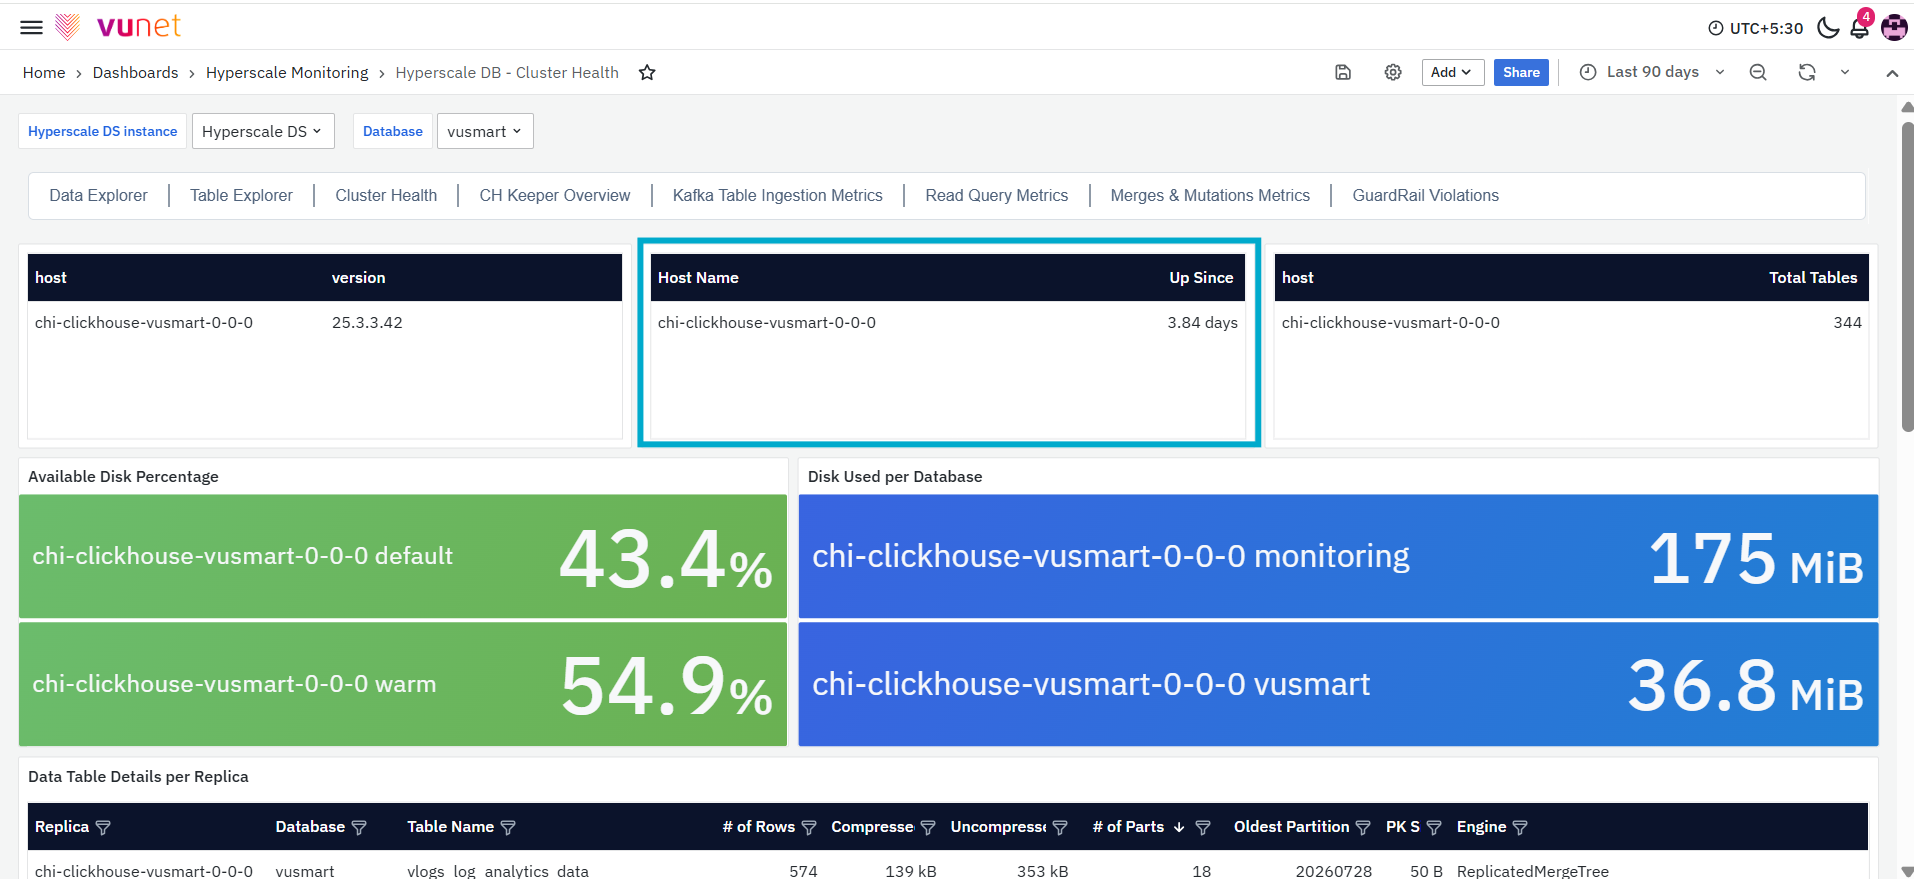Open dashboard settings gear
The image size is (1914, 879).
click(1393, 72)
